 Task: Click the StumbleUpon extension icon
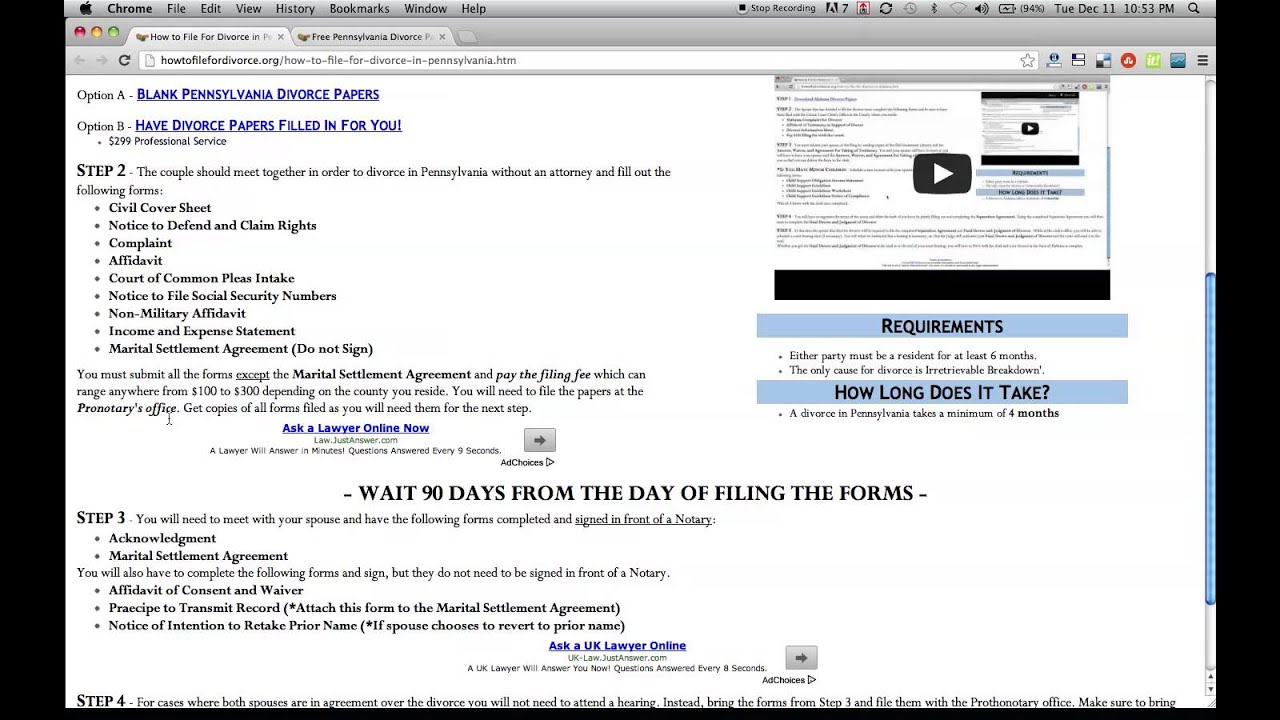(x=1128, y=60)
